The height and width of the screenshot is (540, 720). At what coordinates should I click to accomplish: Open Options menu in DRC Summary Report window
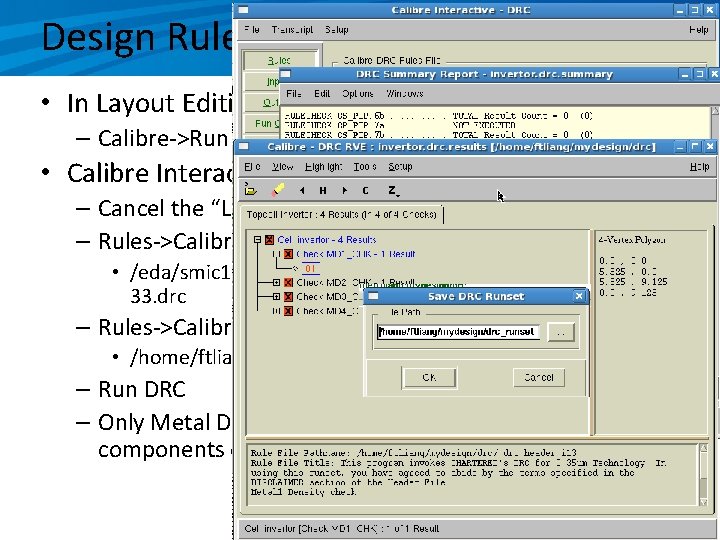click(x=357, y=94)
